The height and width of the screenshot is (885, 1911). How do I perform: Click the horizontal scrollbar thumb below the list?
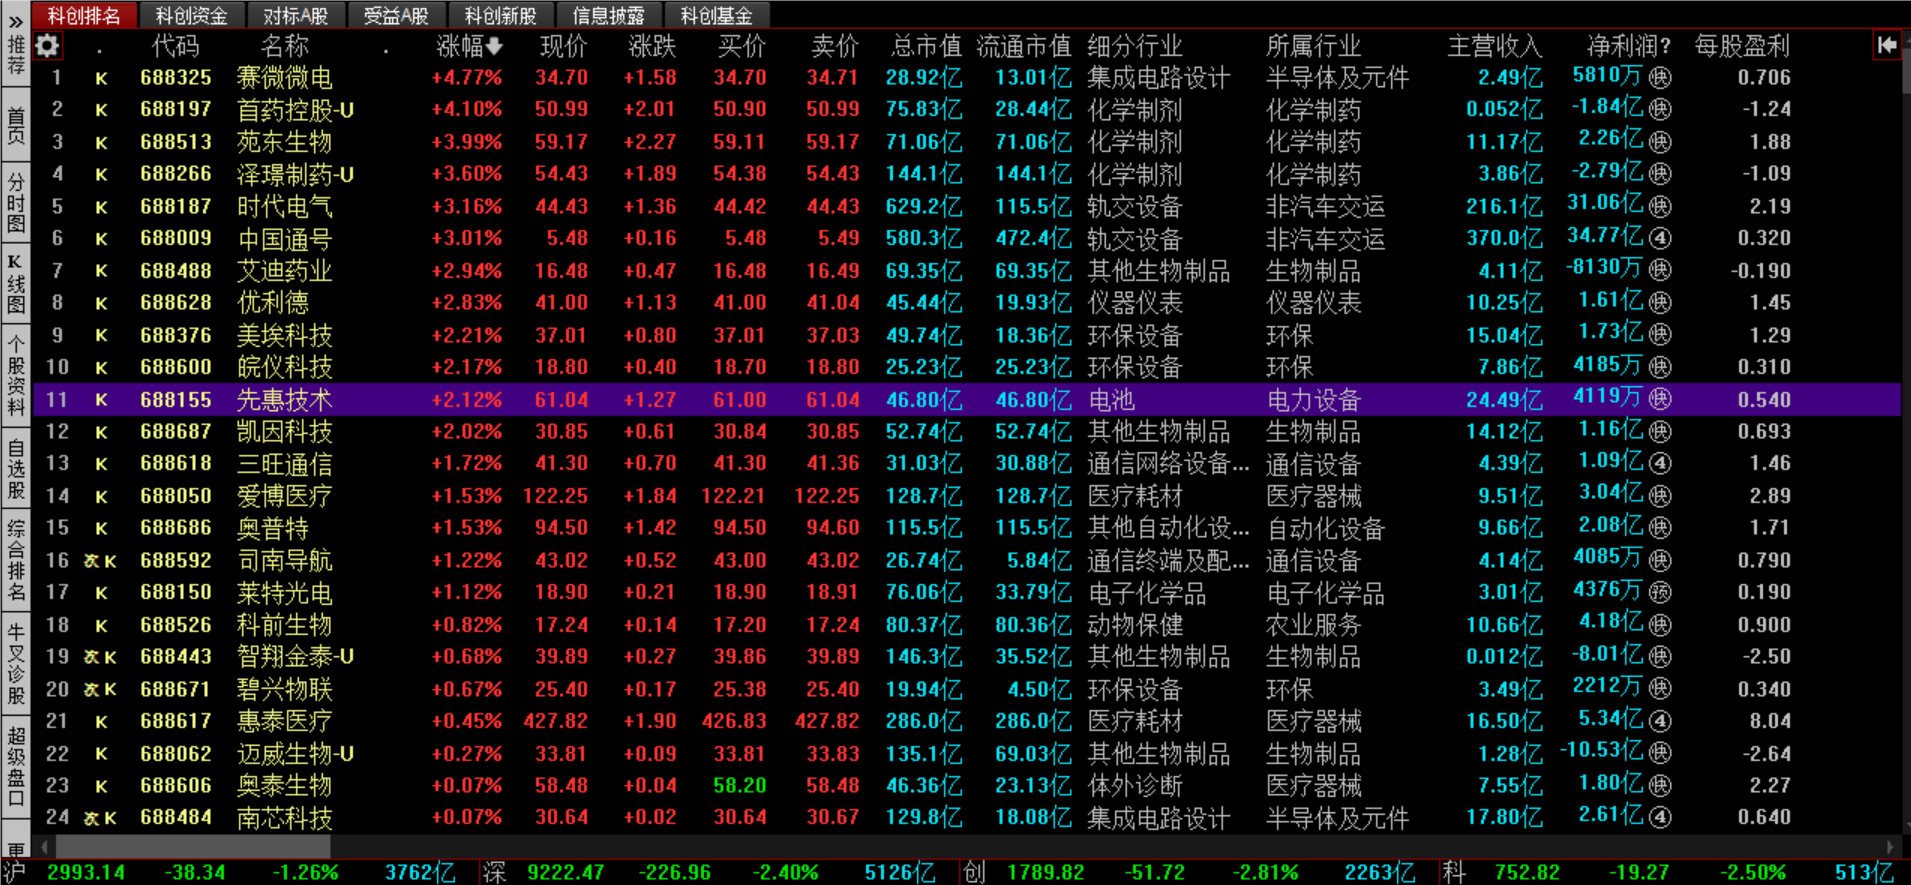[x=192, y=847]
